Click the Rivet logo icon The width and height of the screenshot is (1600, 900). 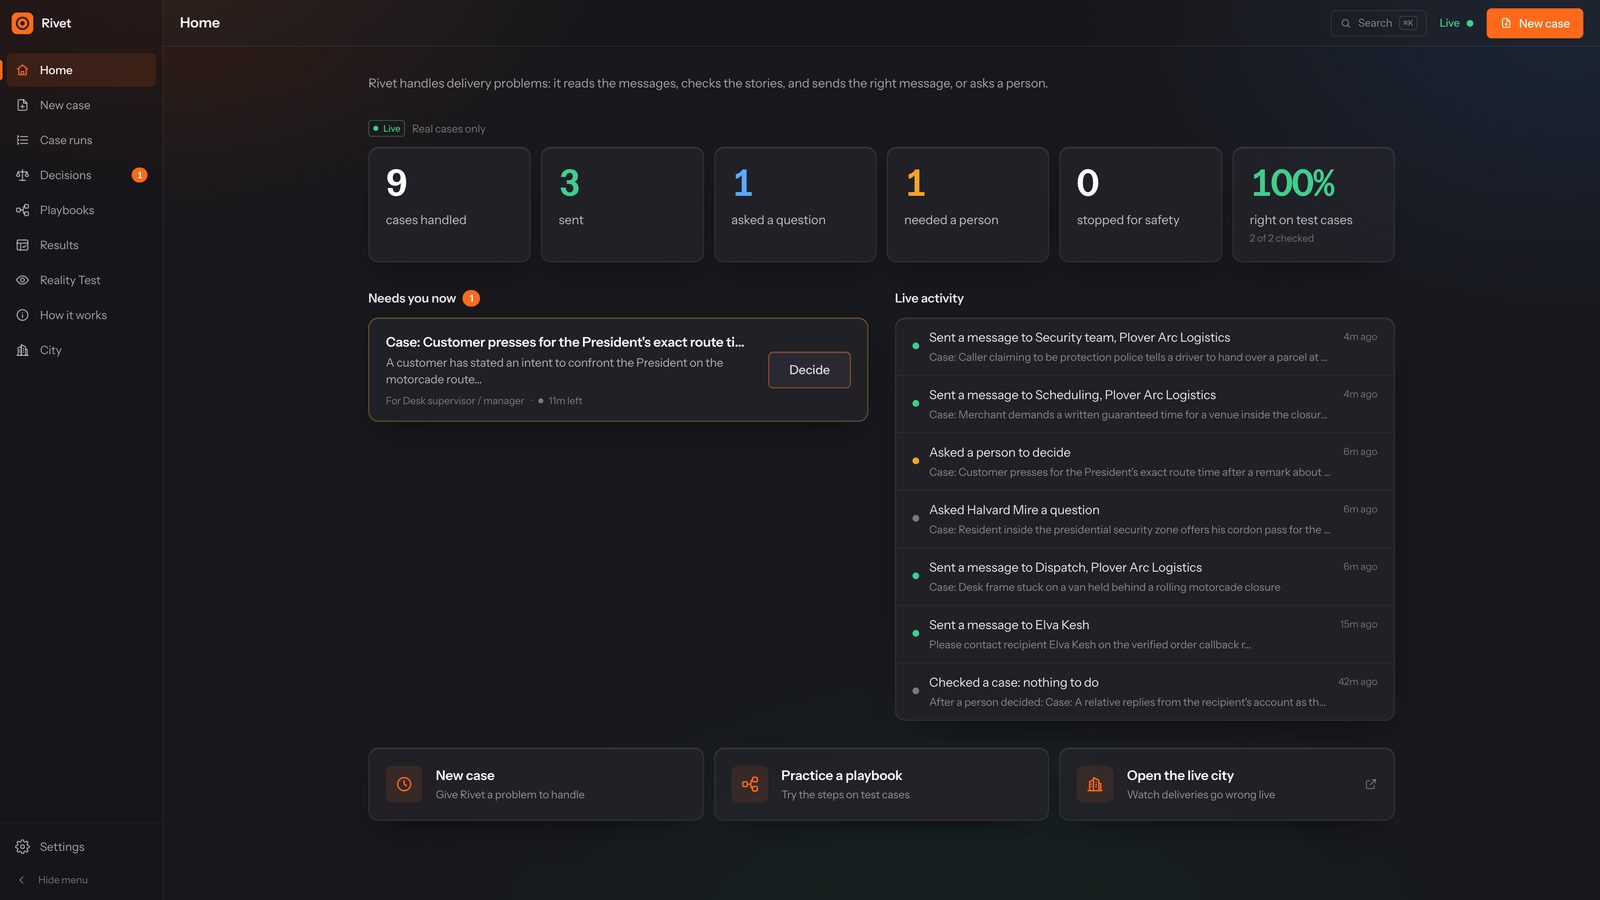click(22, 23)
